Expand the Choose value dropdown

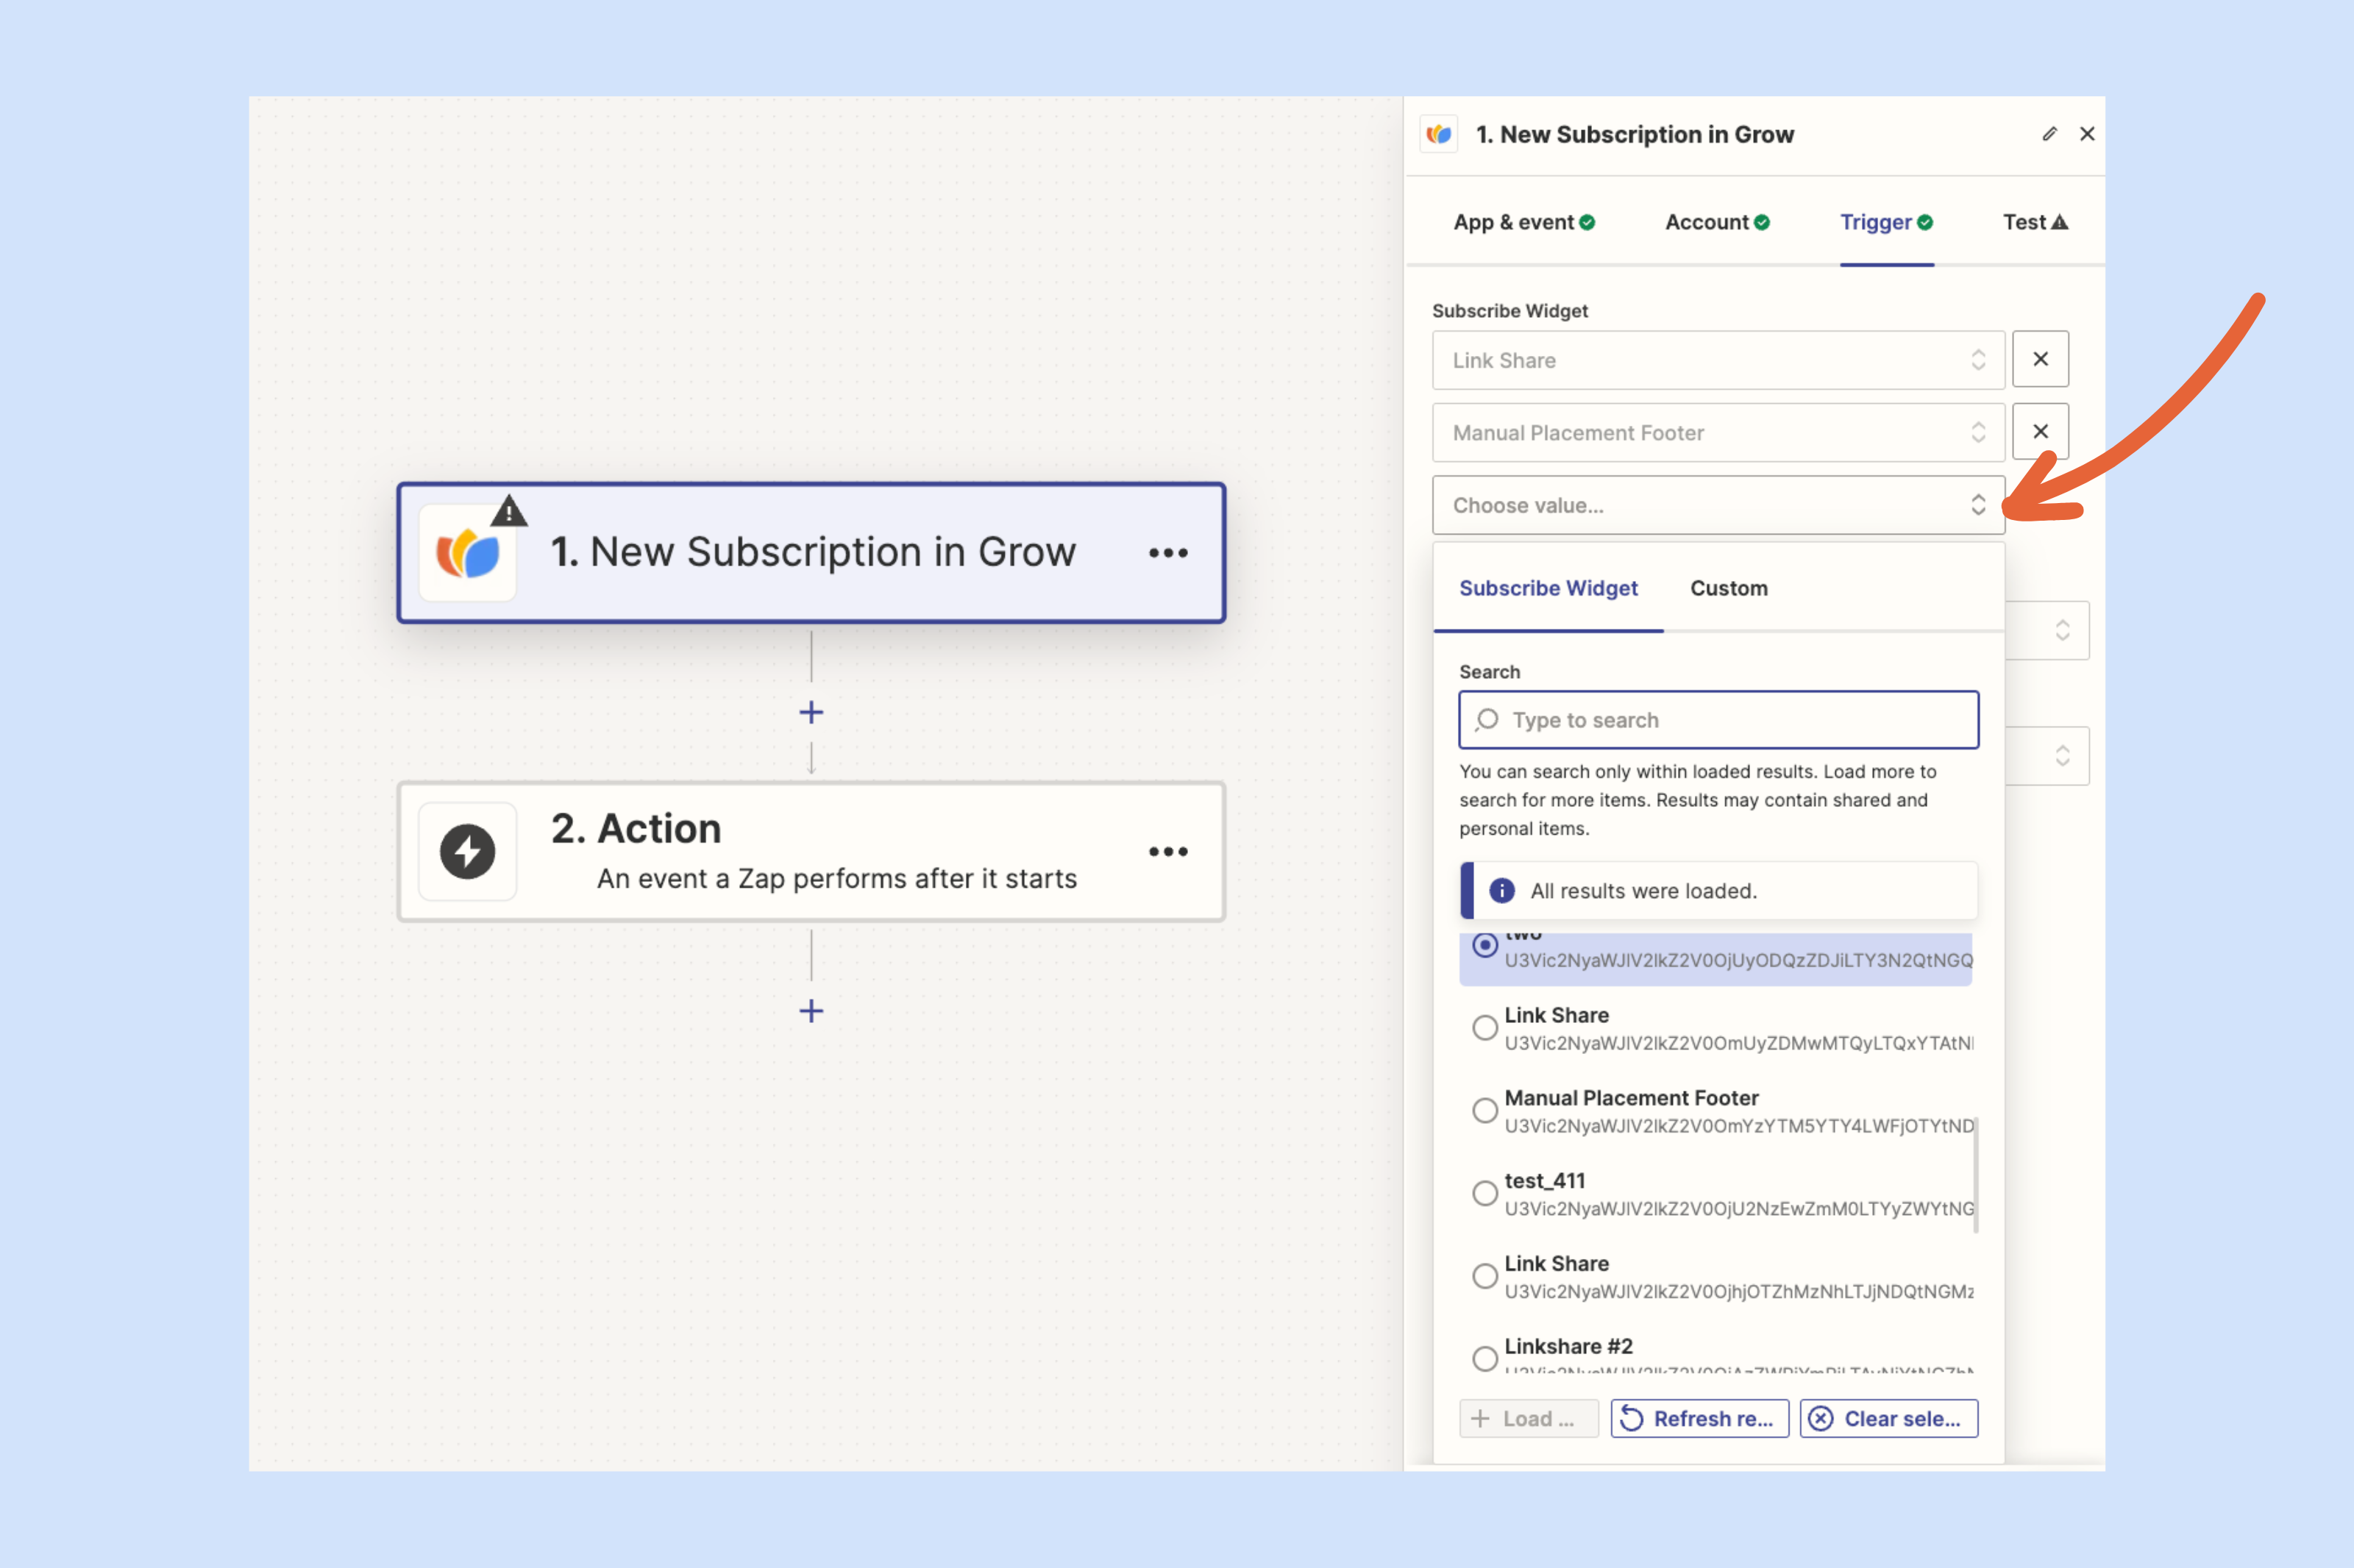[1718, 505]
